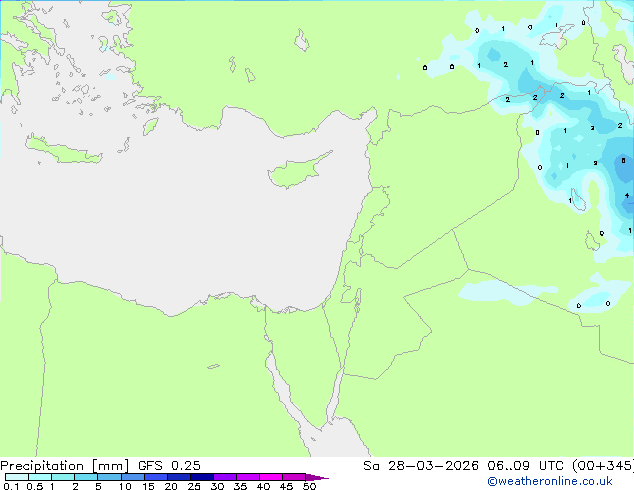Click the '(00+345)' forecast offset text
This screenshot has width=634, height=490.
coord(603,466)
